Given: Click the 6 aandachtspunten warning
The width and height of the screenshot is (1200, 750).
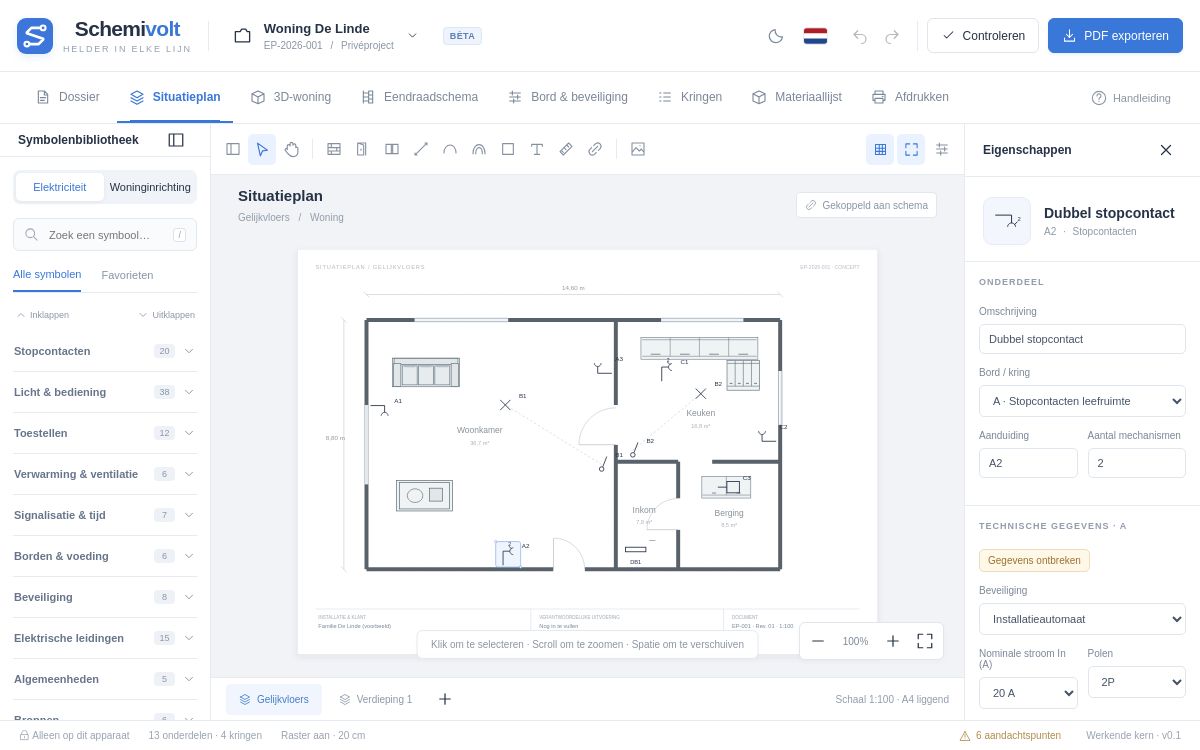Looking at the screenshot, I should 1010,735.
